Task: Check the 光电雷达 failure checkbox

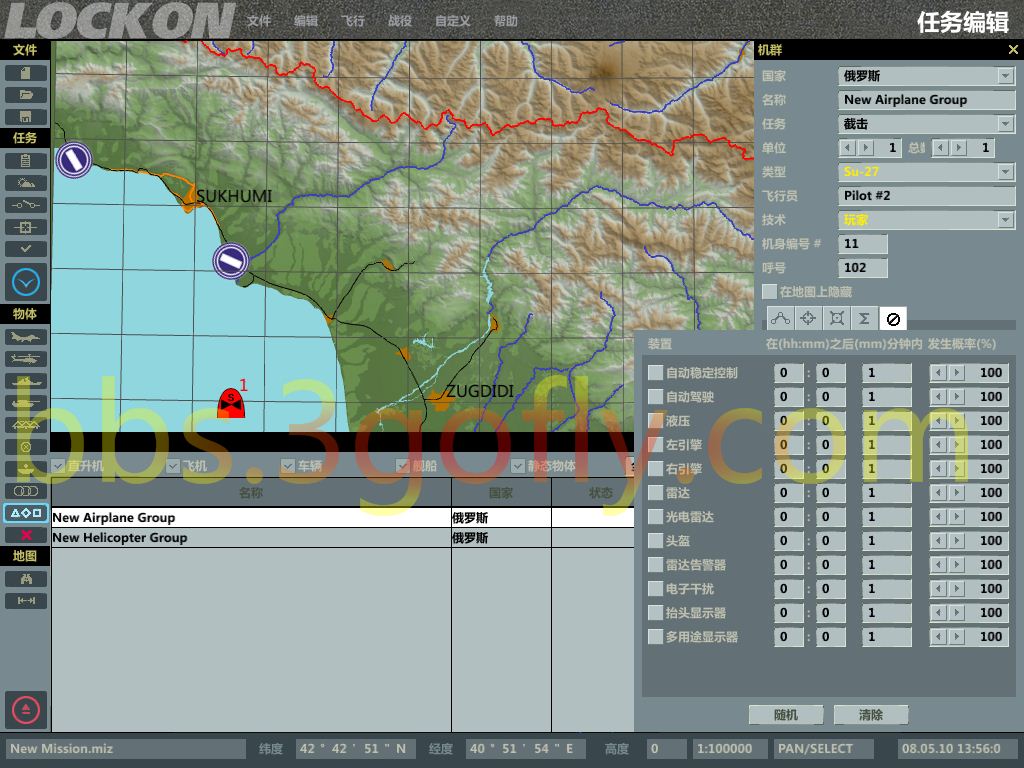Action: tap(655, 517)
